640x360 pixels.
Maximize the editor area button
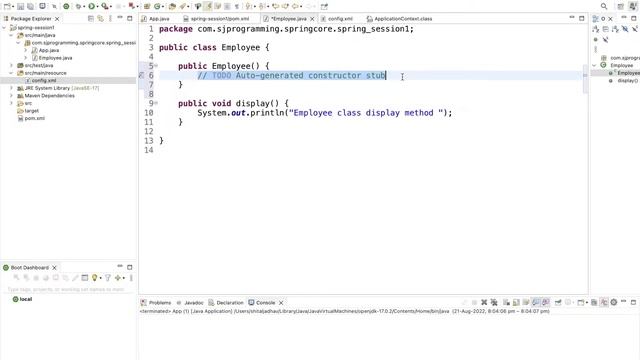582,18
